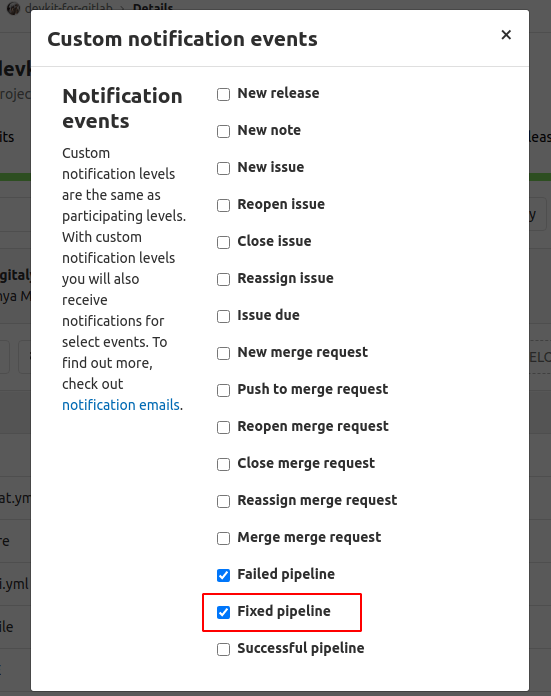Select the Reassign issue checkbox
The image size is (551, 696).
[x=223, y=279]
